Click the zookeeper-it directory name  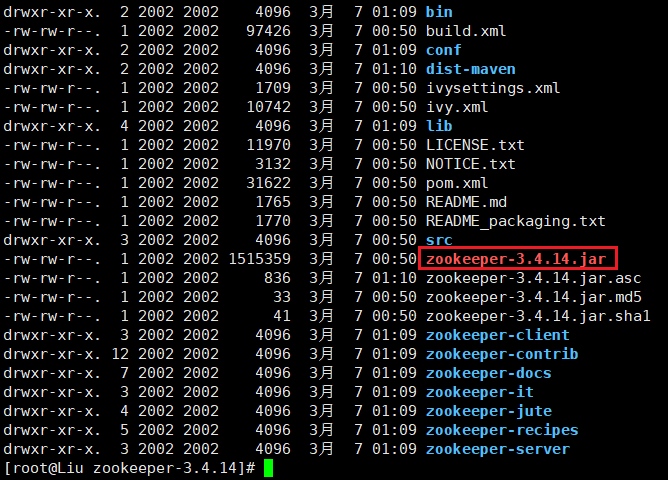tap(480, 392)
